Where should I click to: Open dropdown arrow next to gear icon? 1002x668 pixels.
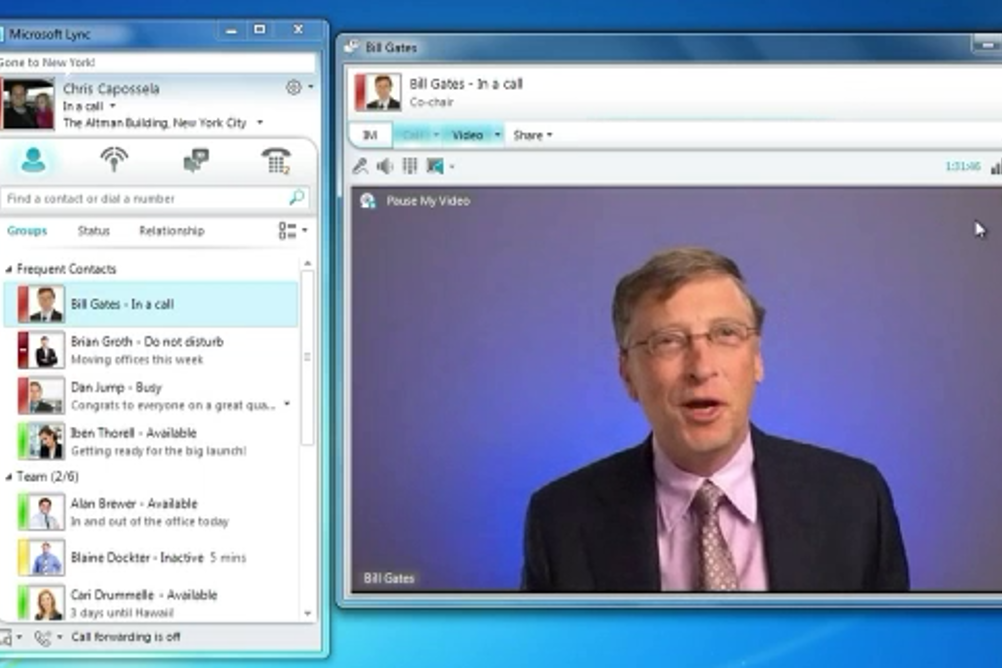point(311,86)
